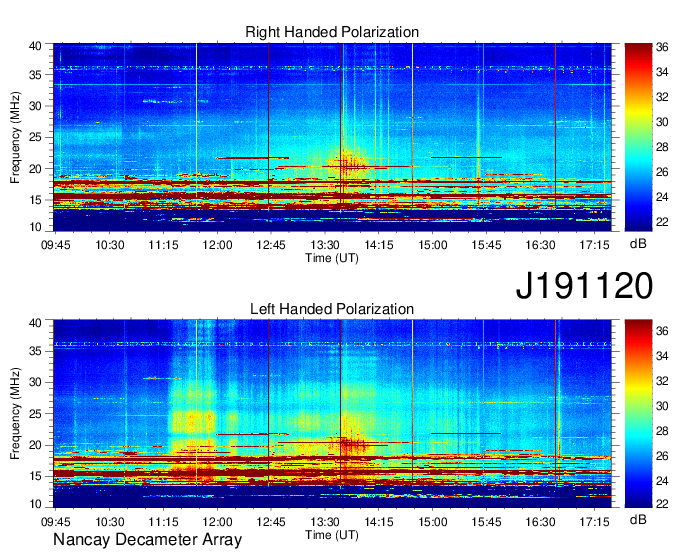This screenshot has width=680, height=552.
Task: Click the 15 MHz tick label of Left Handed plot
Action: tap(35, 476)
